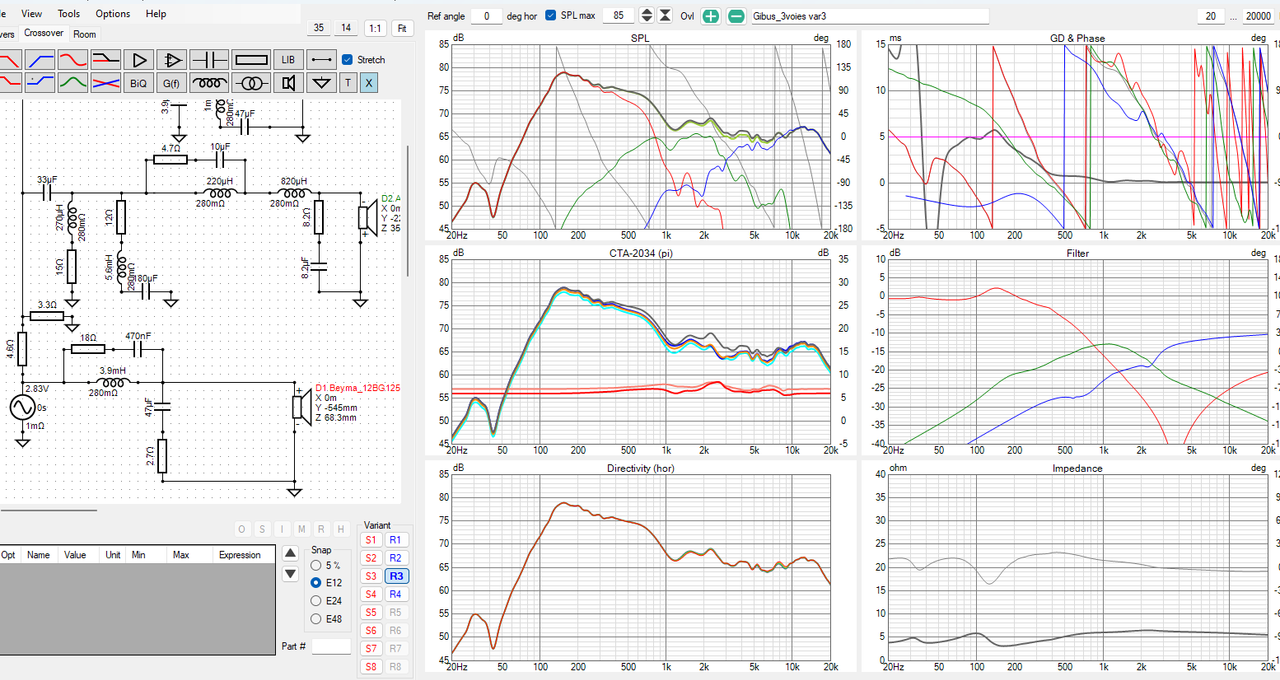
Task: Select the red S-curve filter block icon
Action: [73, 60]
